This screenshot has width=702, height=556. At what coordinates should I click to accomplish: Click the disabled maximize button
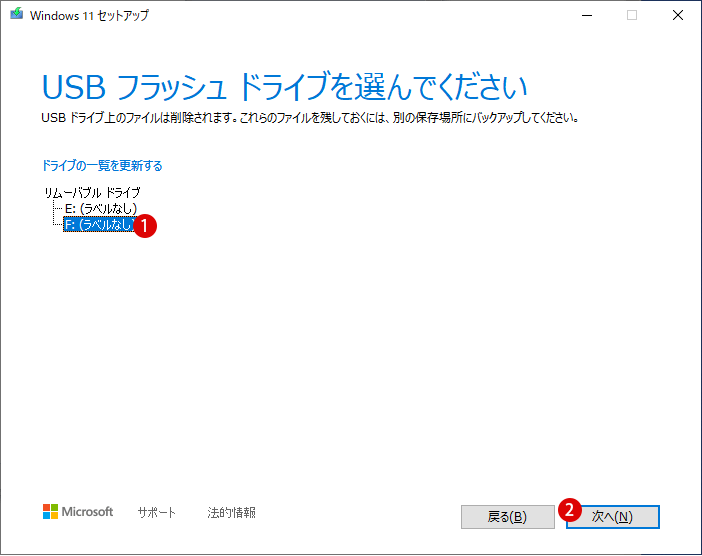(632, 15)
